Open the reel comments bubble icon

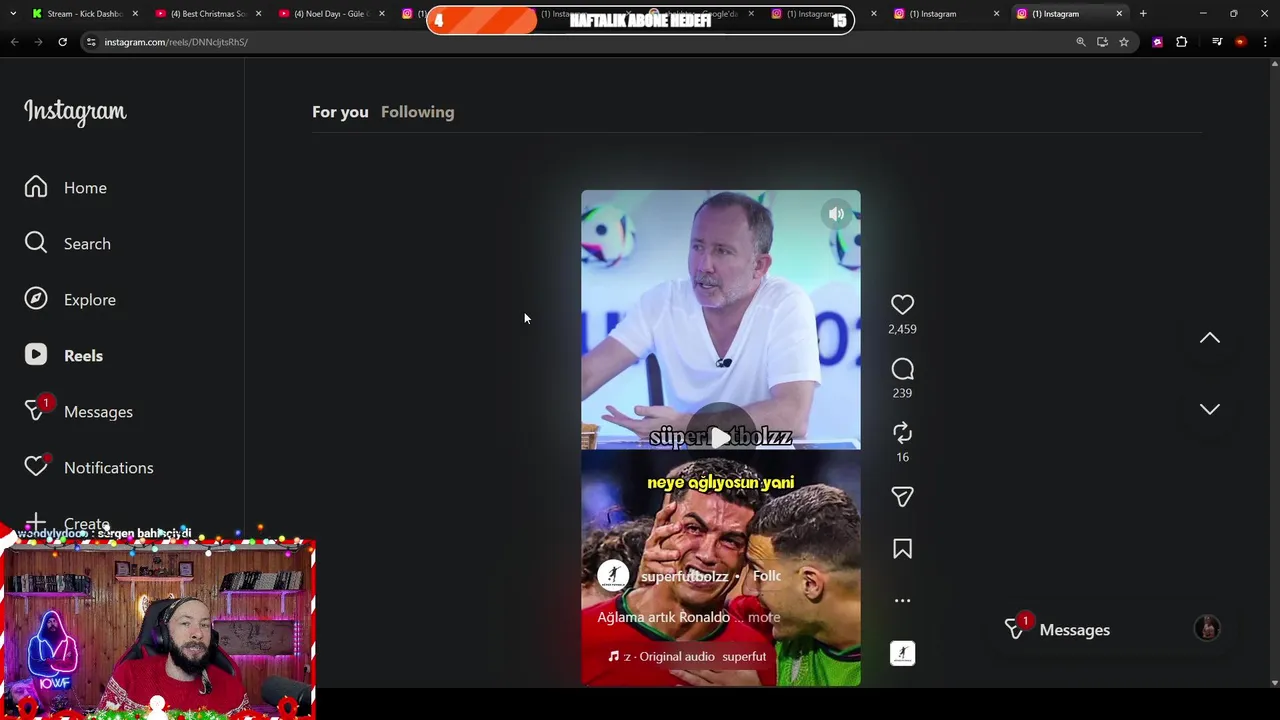pos(902,369)
